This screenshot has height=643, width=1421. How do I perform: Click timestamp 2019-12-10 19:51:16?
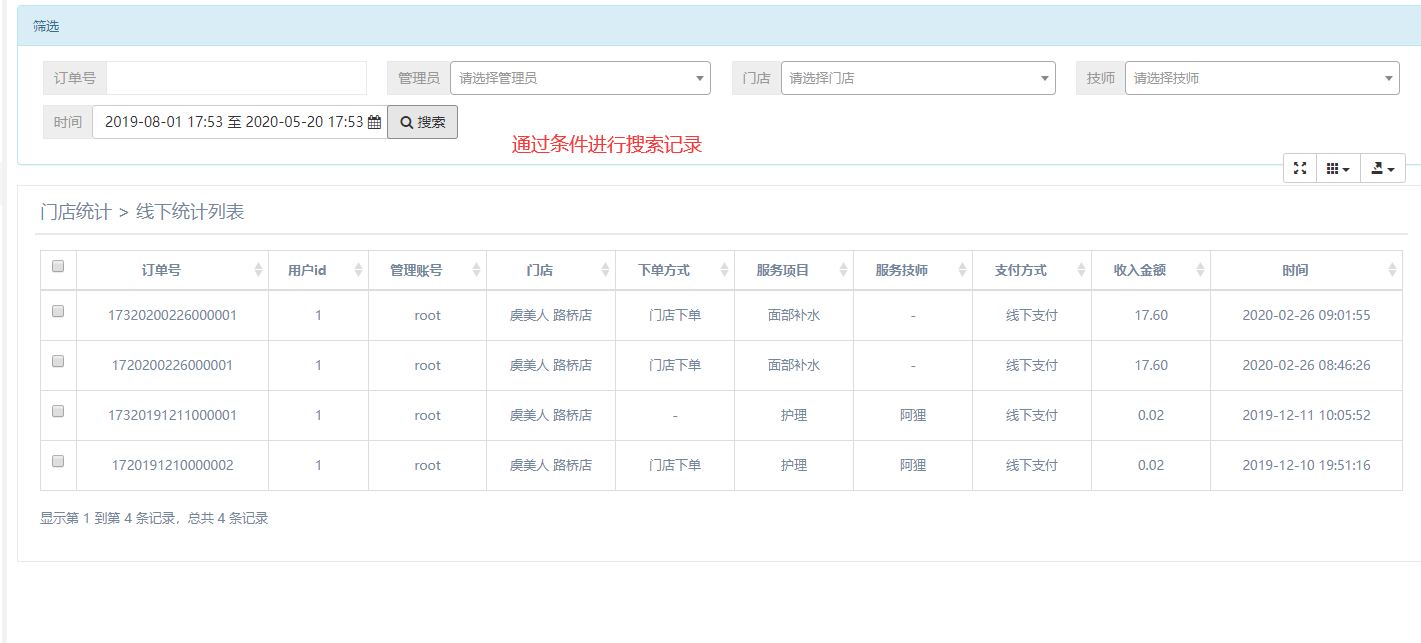tap(1306, 465)
